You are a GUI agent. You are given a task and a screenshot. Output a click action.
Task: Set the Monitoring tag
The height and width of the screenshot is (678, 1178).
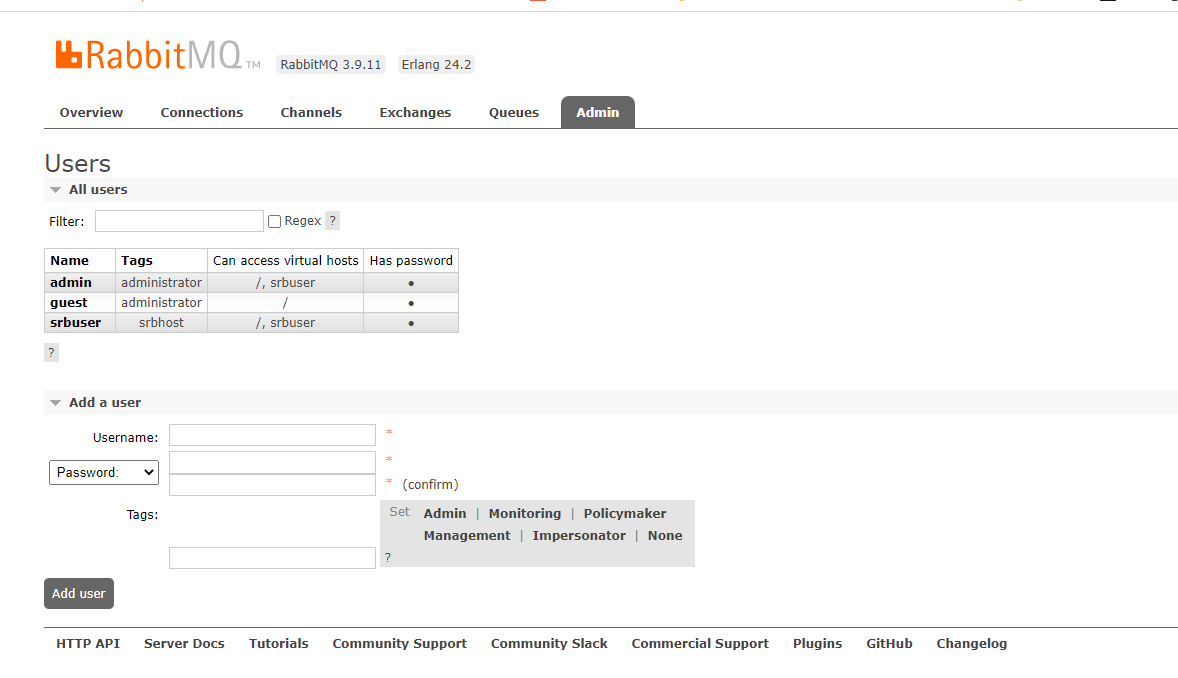coord(524,513)
